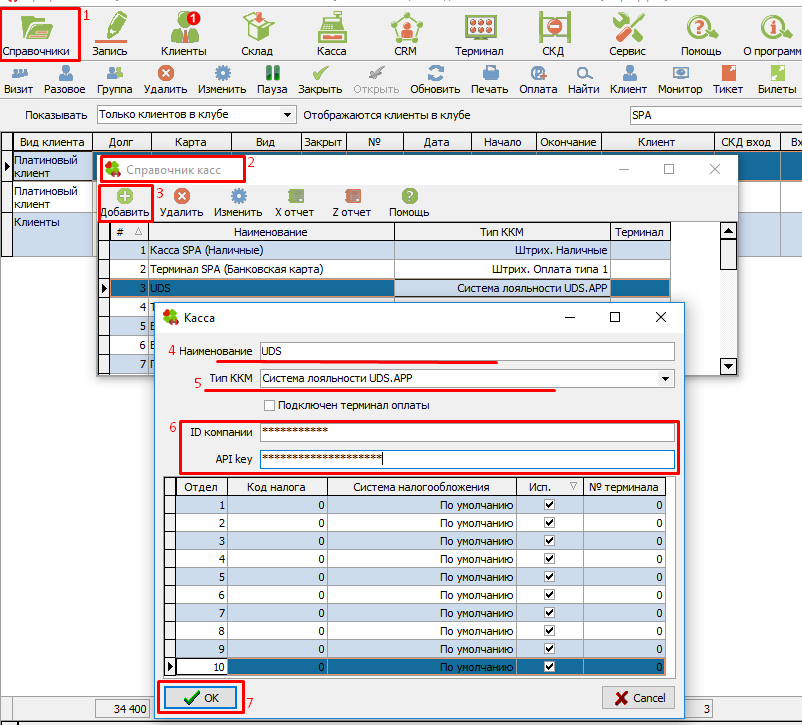Expand the Тип ККМ dropdown
Viewport: 802px width, 725px height.
(665, 379)
